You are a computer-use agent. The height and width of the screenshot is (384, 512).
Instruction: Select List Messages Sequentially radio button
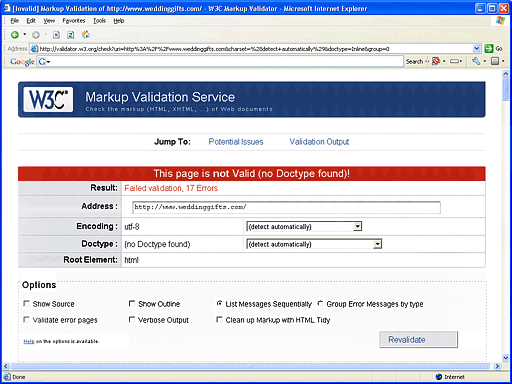click(219, 303)
